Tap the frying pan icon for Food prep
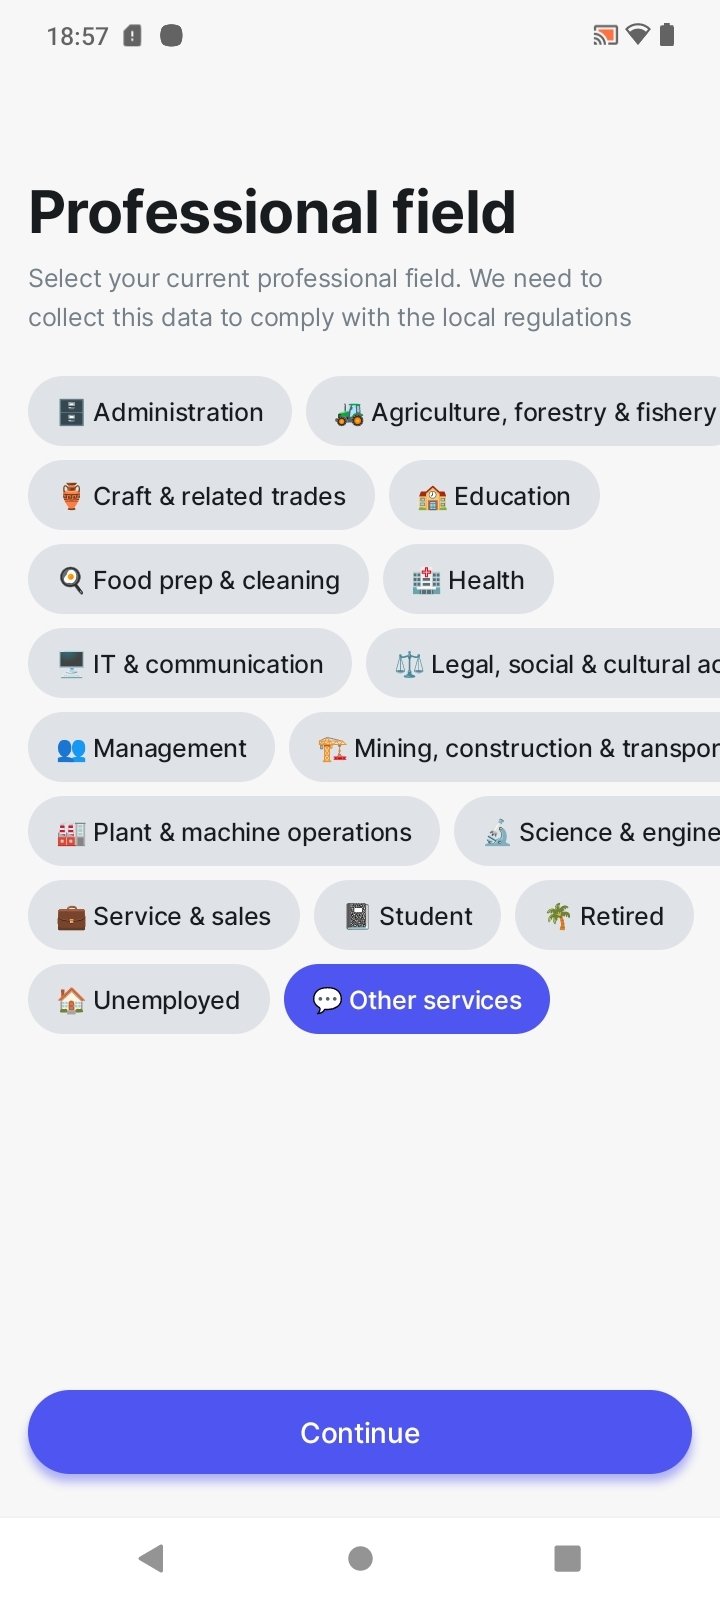 71,580
